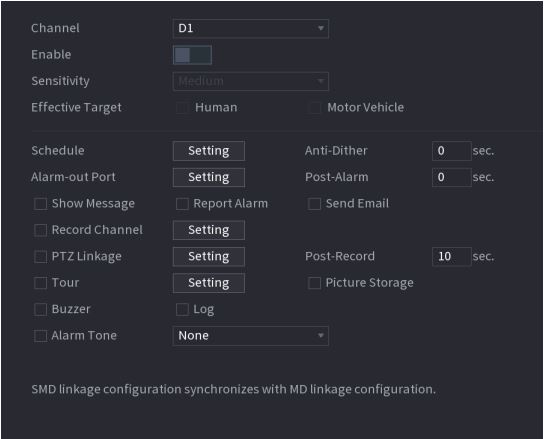Viewport: 544px width, 439px height.
Task: Open PTZ Linkage Setting button
Action: pyautogui.click(x=209, y=257)
